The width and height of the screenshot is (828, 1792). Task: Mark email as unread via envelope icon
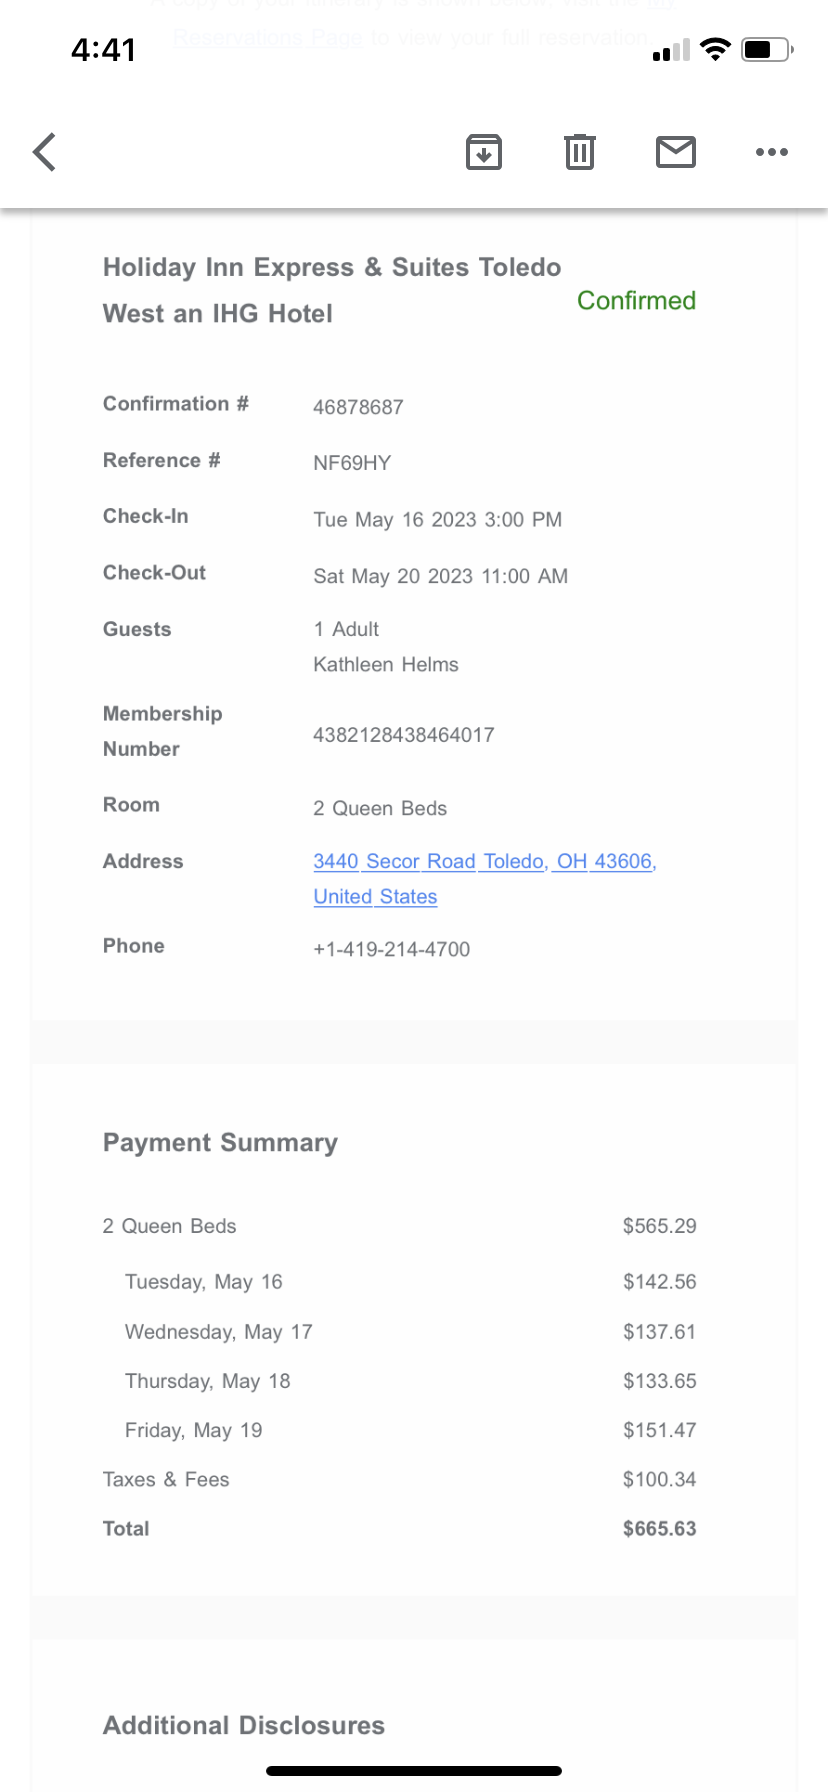coord(676,152)
